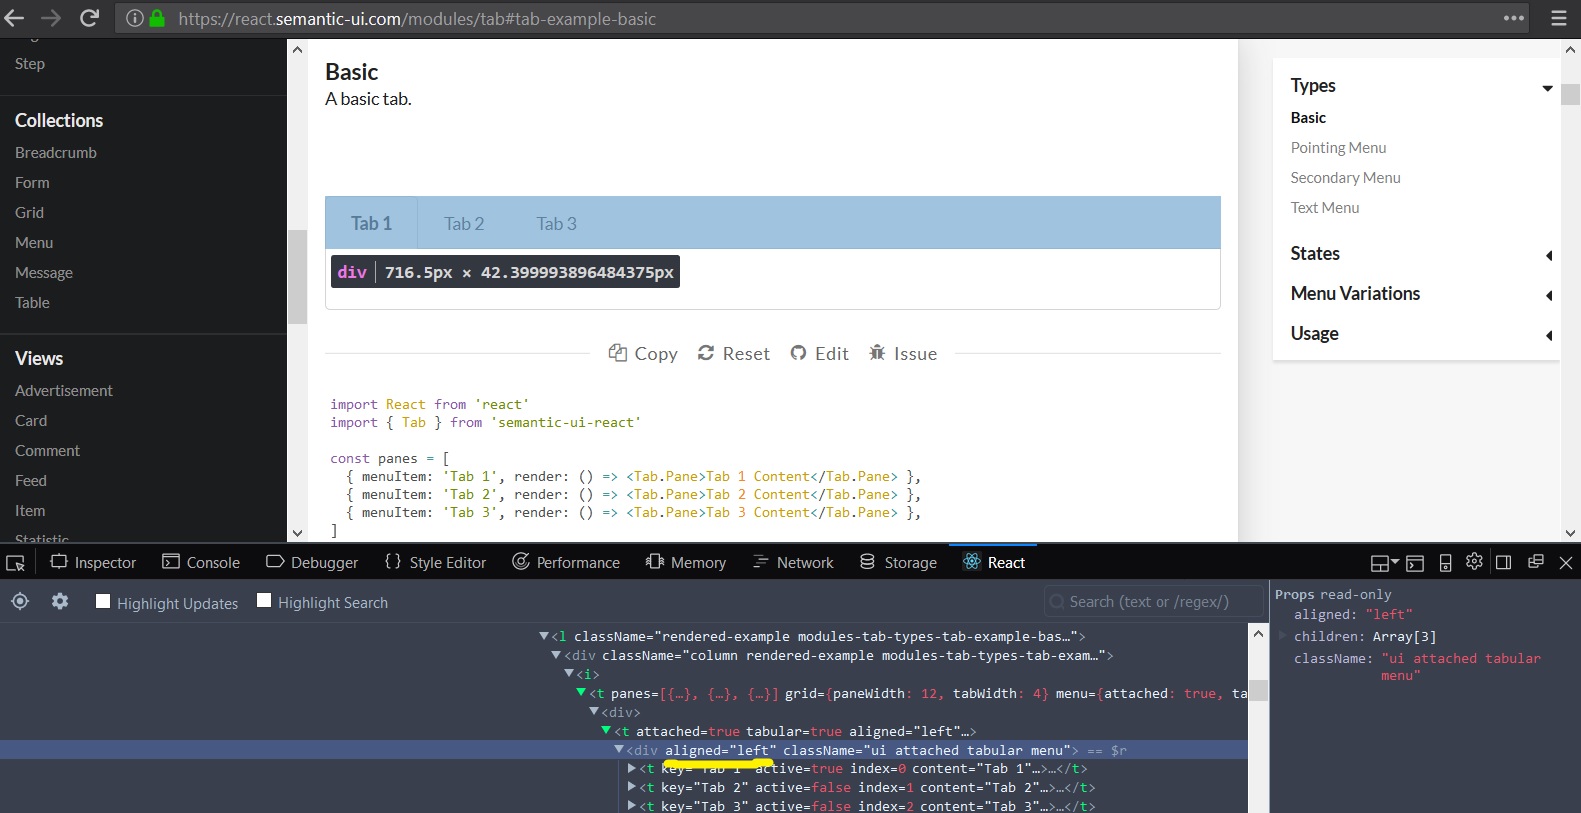
Task: Open page actions three-dot menu
Action: (1514, 18)
